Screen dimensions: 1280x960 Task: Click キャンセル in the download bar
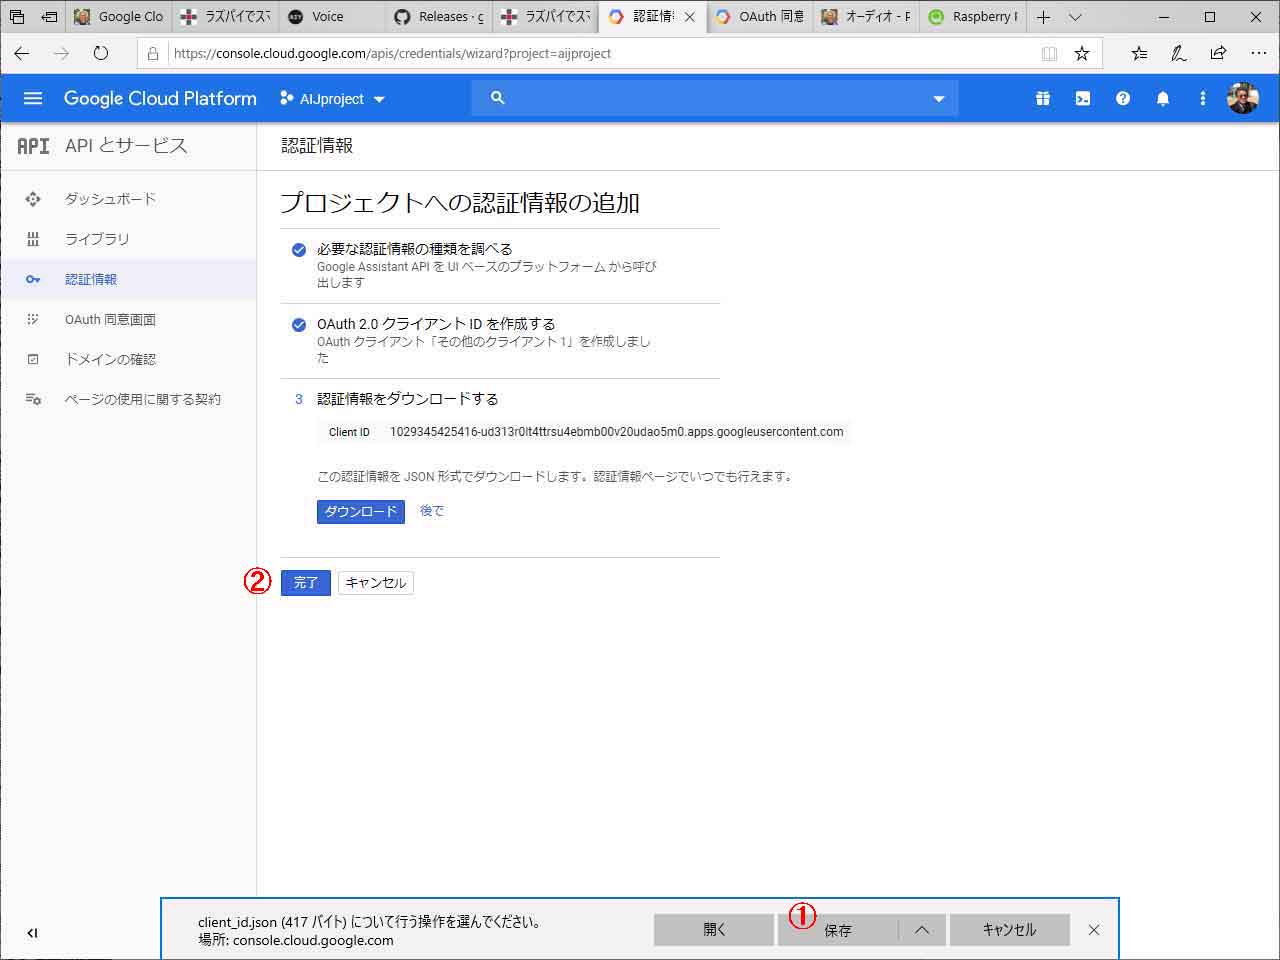point(1010,930)
